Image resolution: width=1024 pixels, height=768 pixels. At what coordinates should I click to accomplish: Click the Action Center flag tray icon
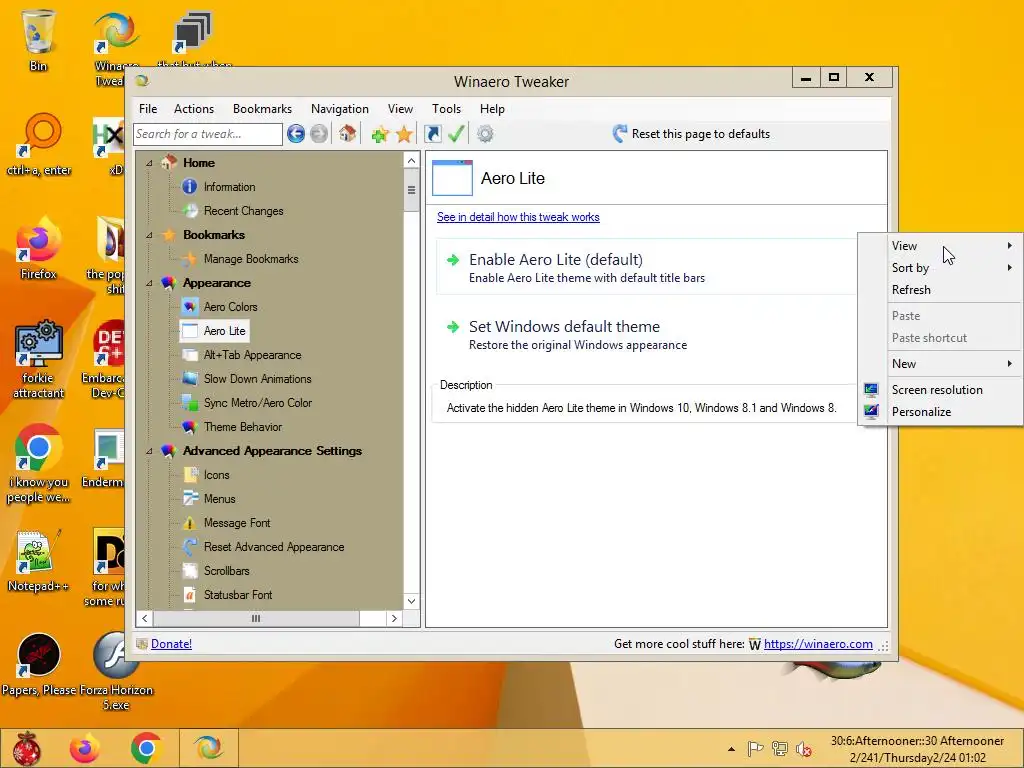[755, 748]
